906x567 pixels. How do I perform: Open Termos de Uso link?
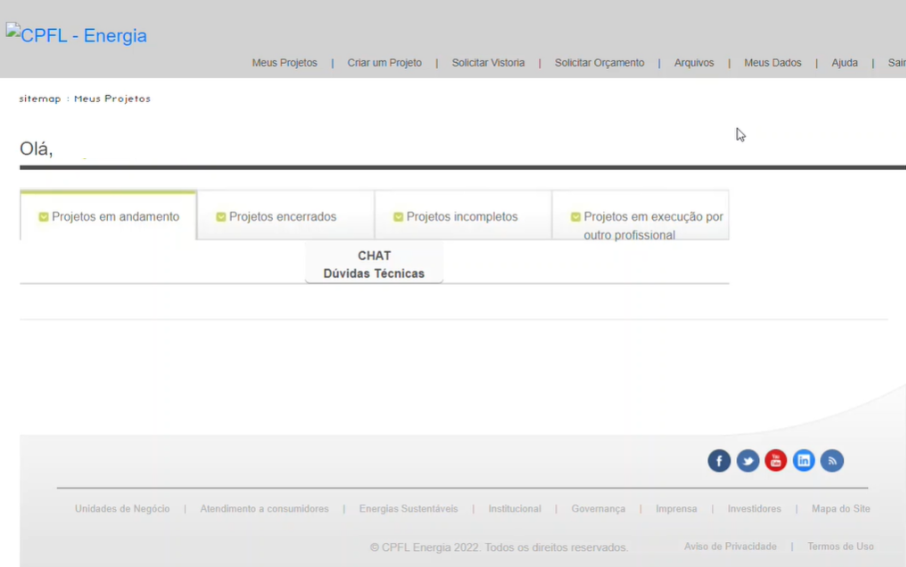(841, 546)
